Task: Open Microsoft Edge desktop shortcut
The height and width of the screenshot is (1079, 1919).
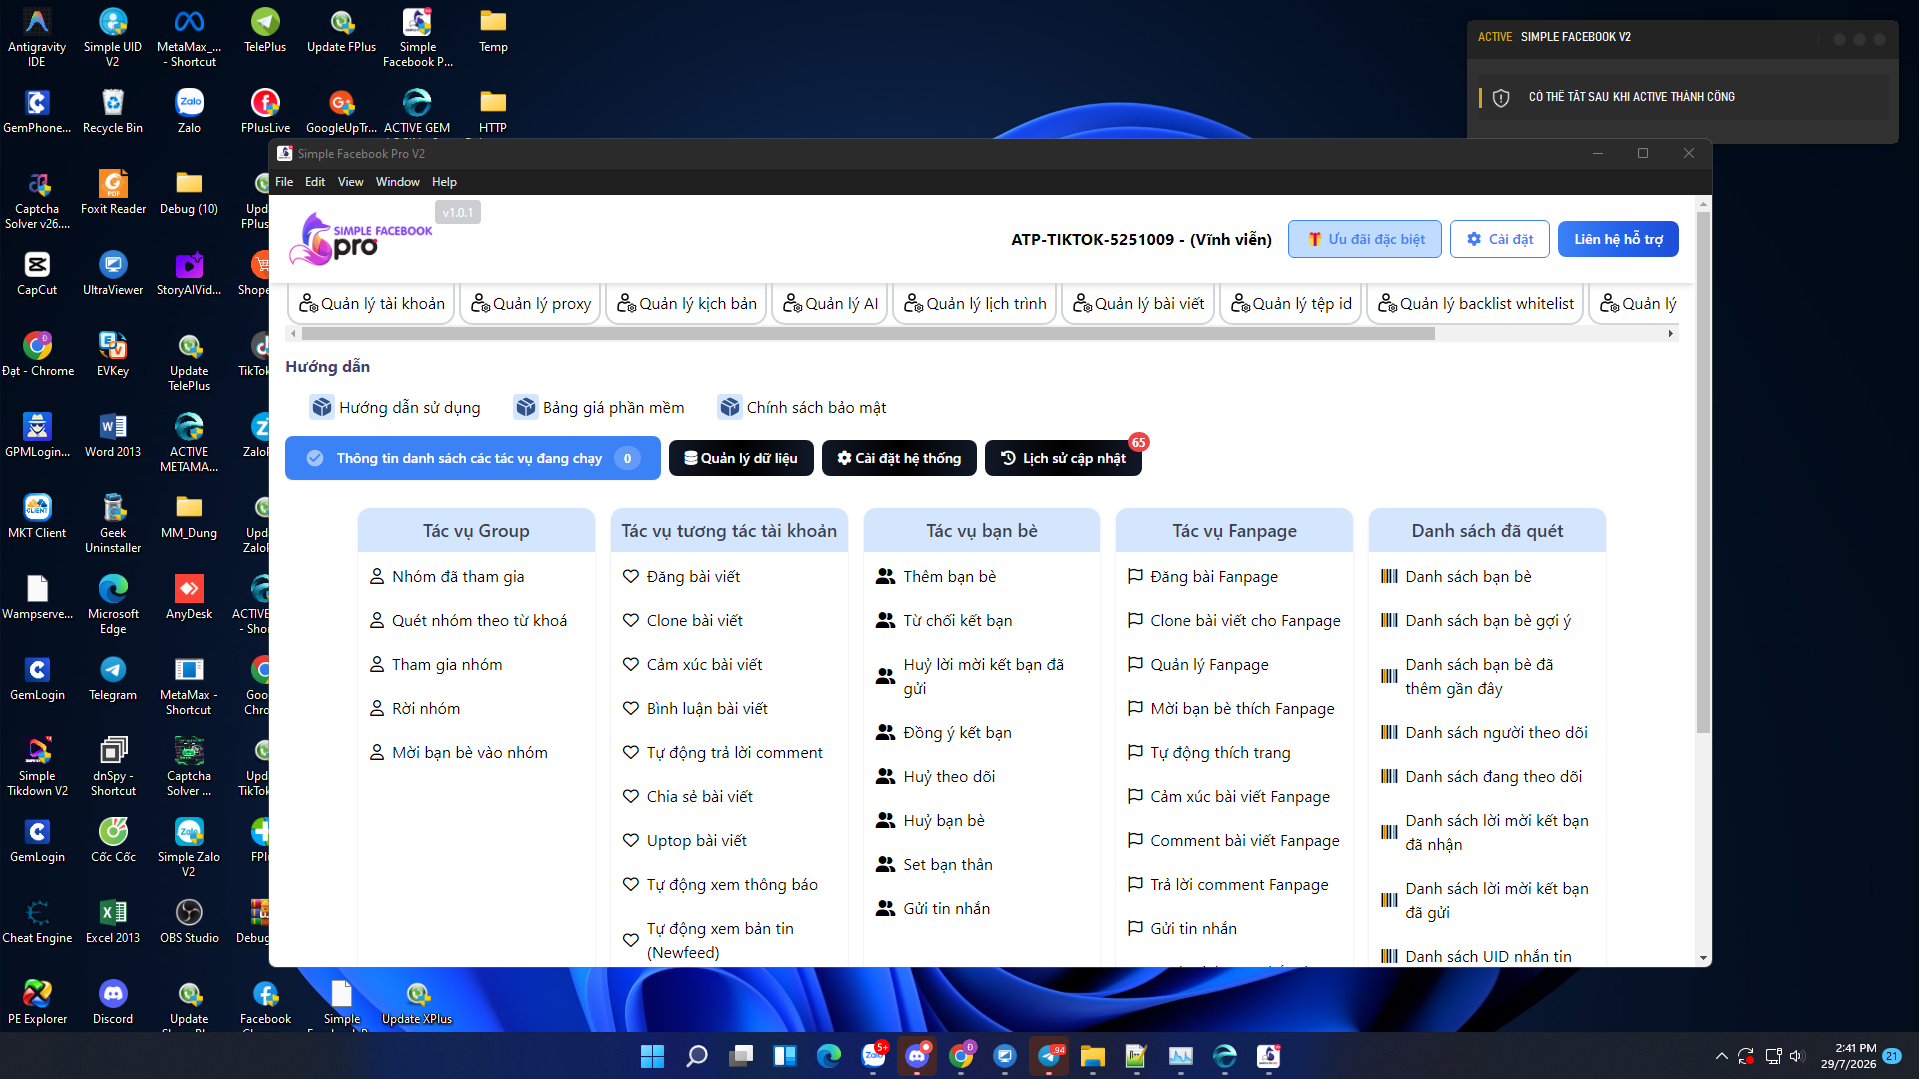Action: [x=113, y=605]
